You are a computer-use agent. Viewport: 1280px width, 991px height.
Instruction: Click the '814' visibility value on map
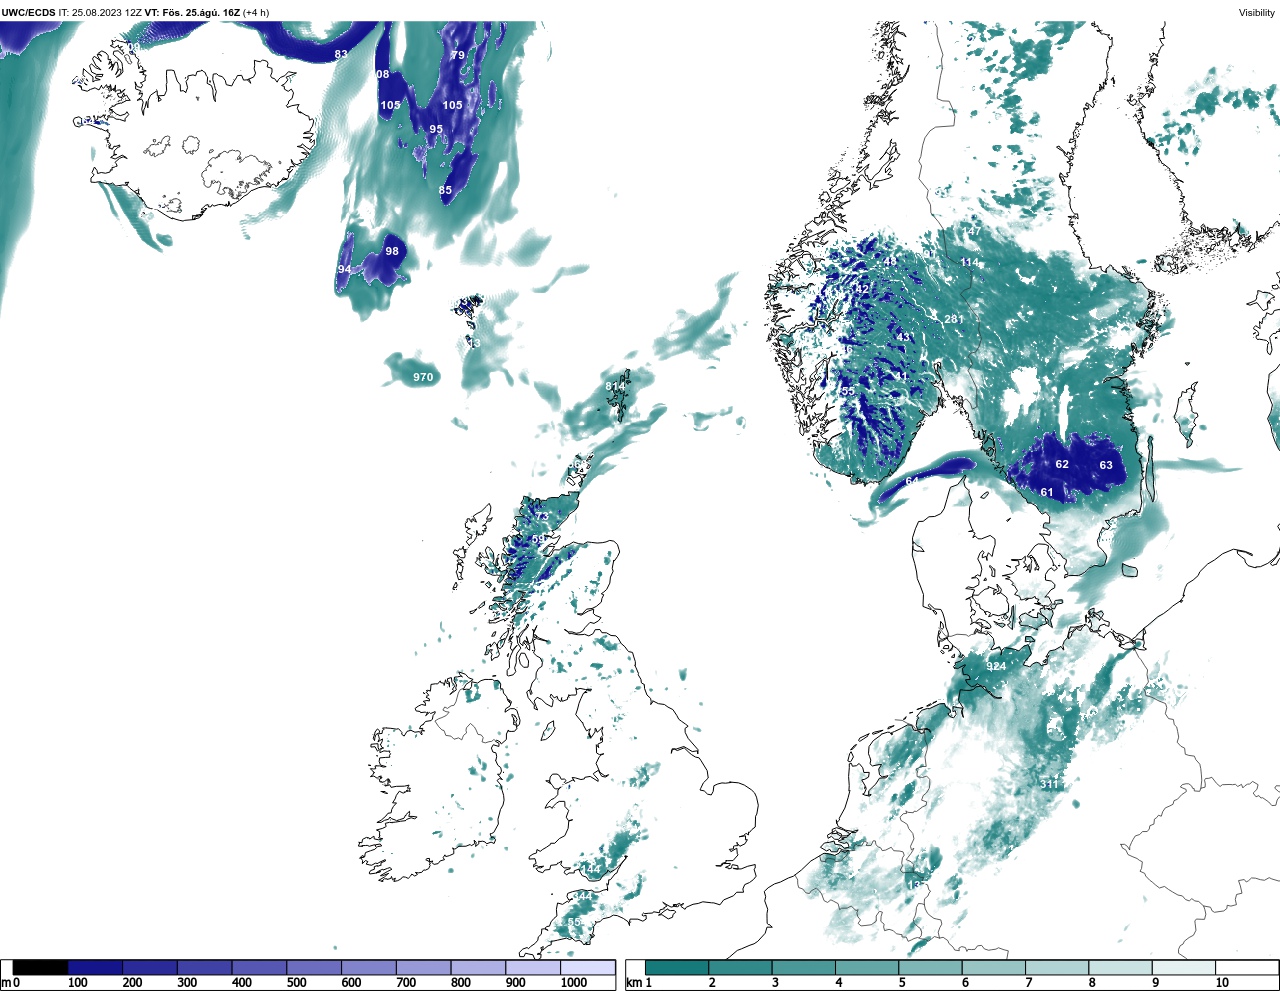click(614, 386)
